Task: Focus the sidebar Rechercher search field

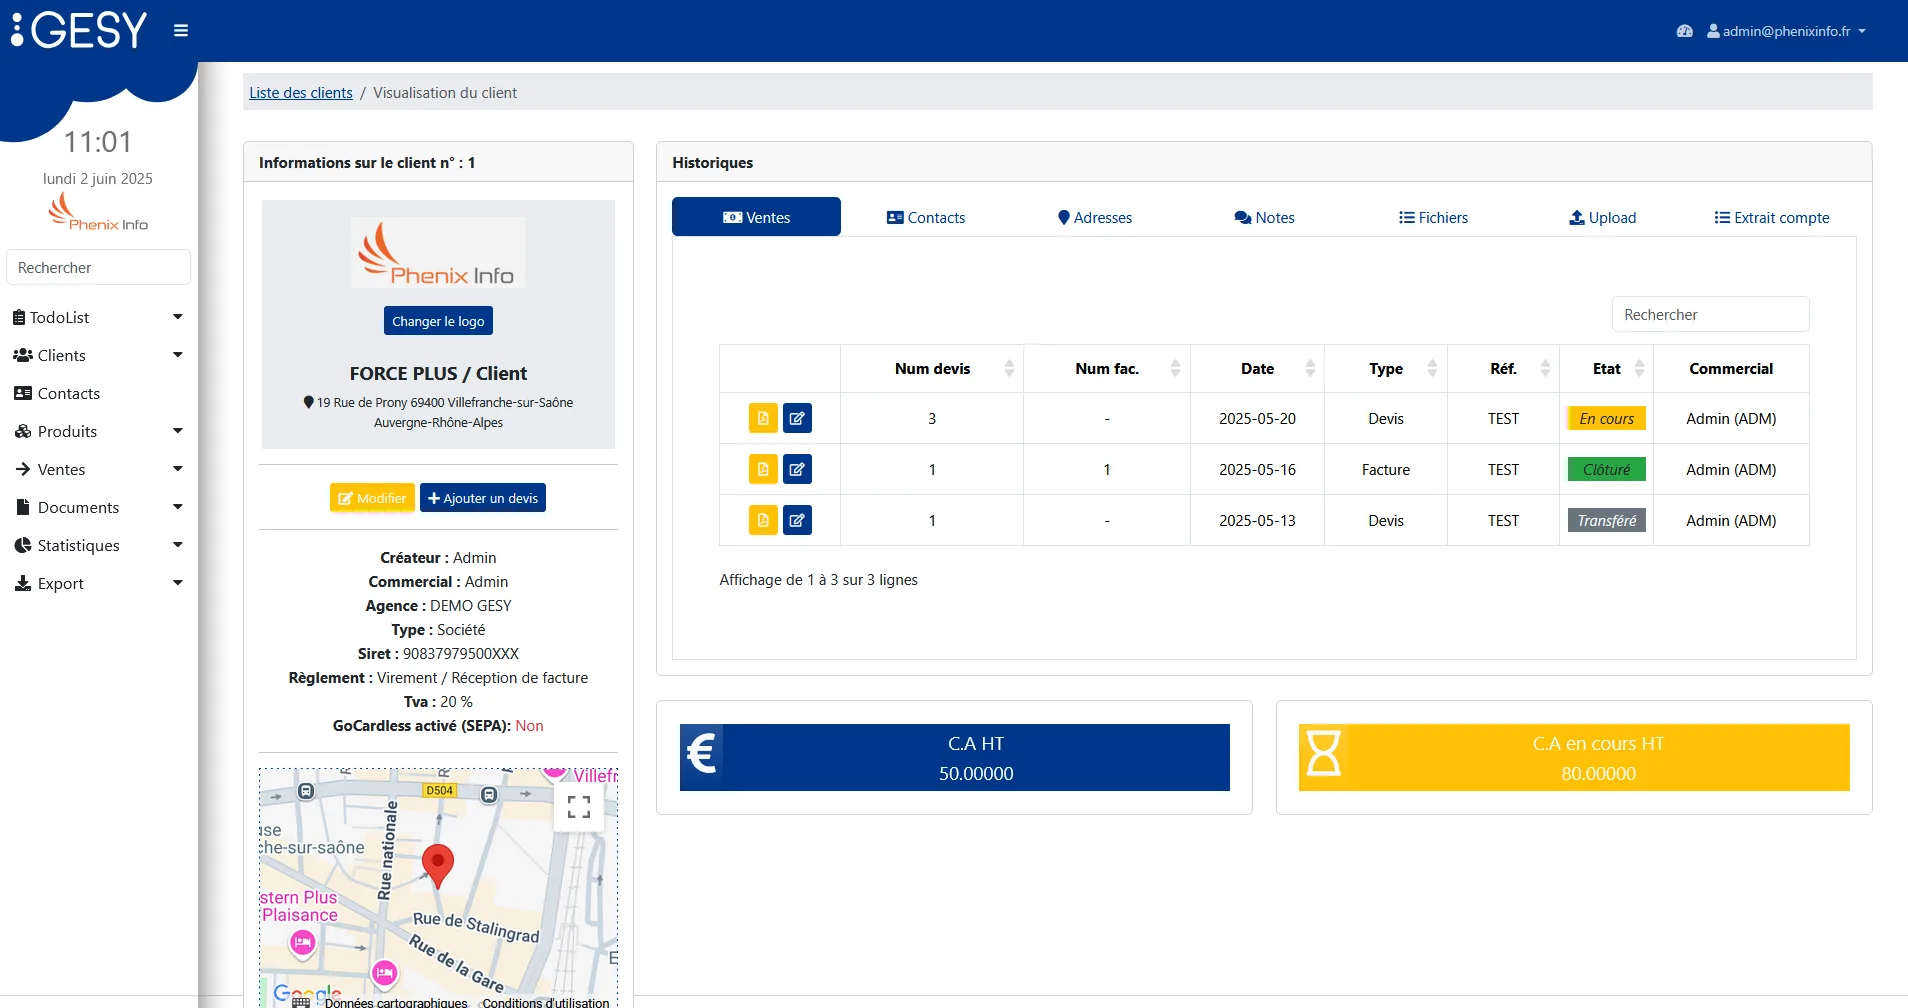Action: (x=98, y=268)
